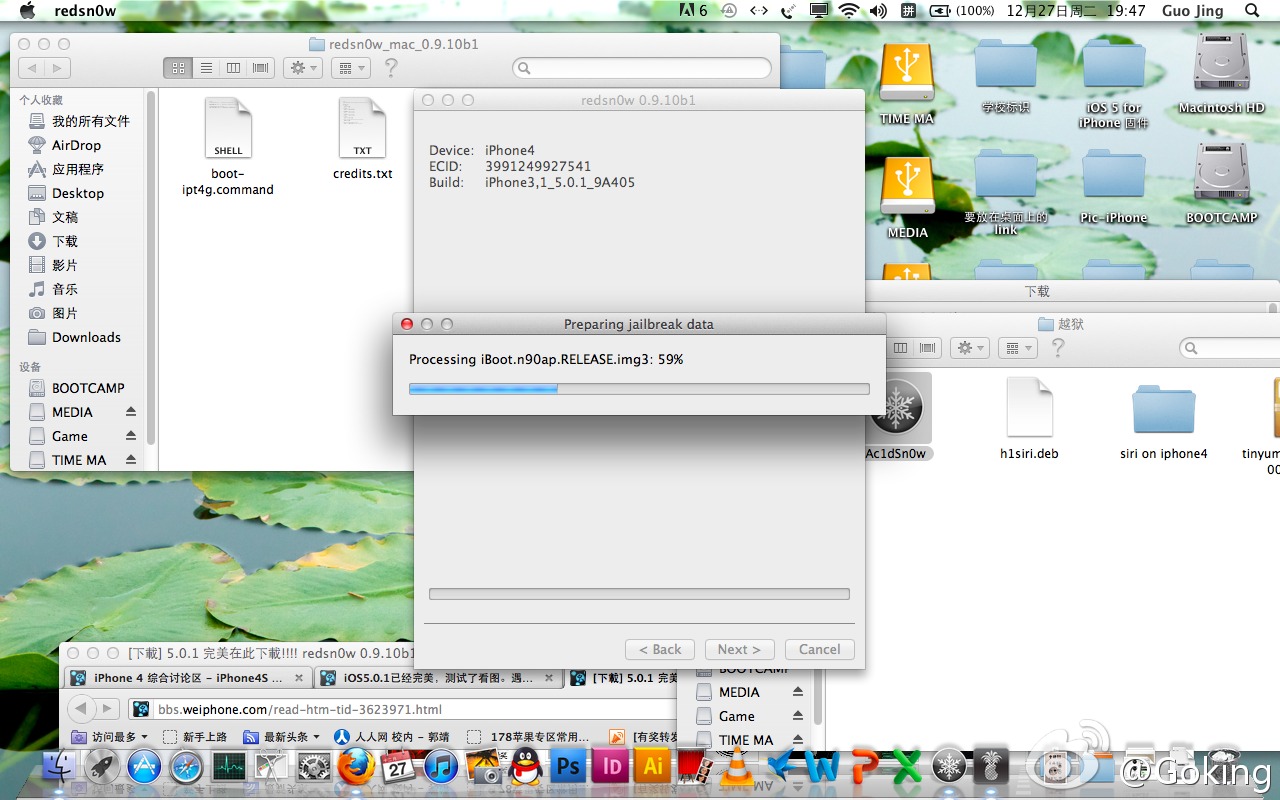Open the iOS 5 for iPhone folder
The width and height of the screenshot is (1280, 800).
[x=1113, y=66]
